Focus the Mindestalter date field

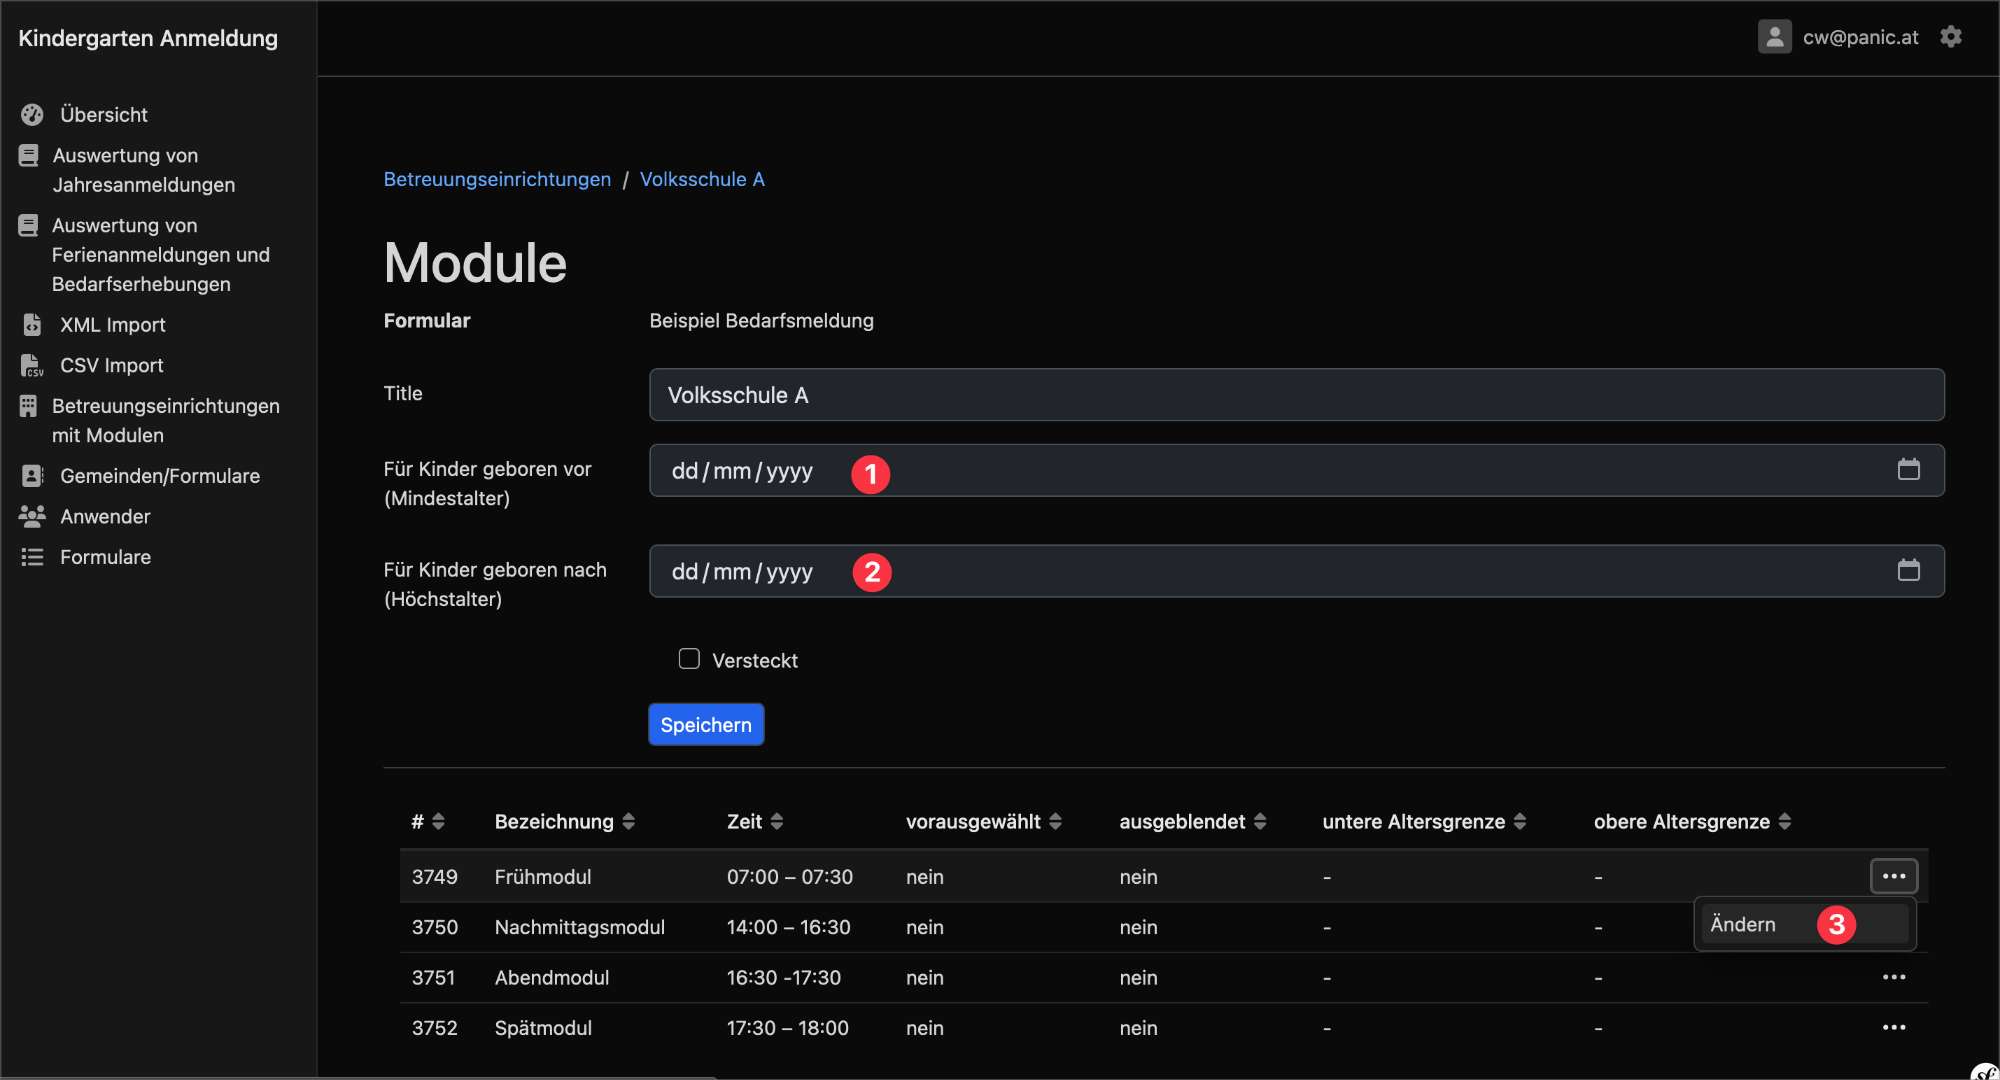[x=1297, y=470]
